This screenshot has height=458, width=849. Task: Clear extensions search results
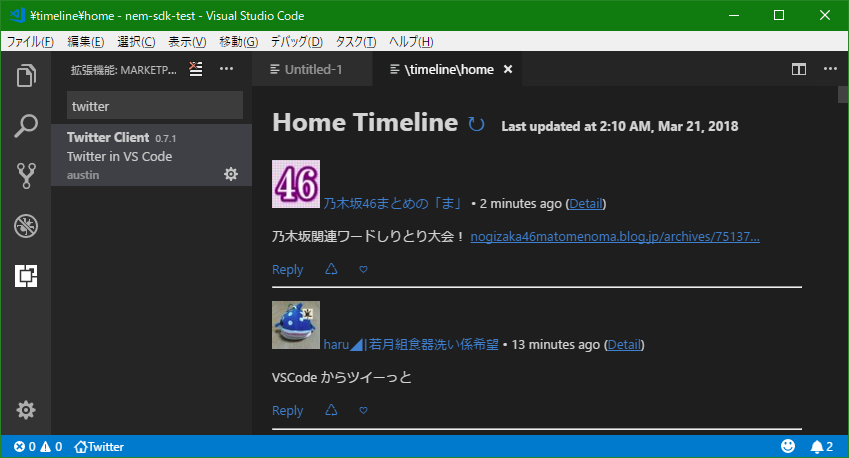click(196, 69)
